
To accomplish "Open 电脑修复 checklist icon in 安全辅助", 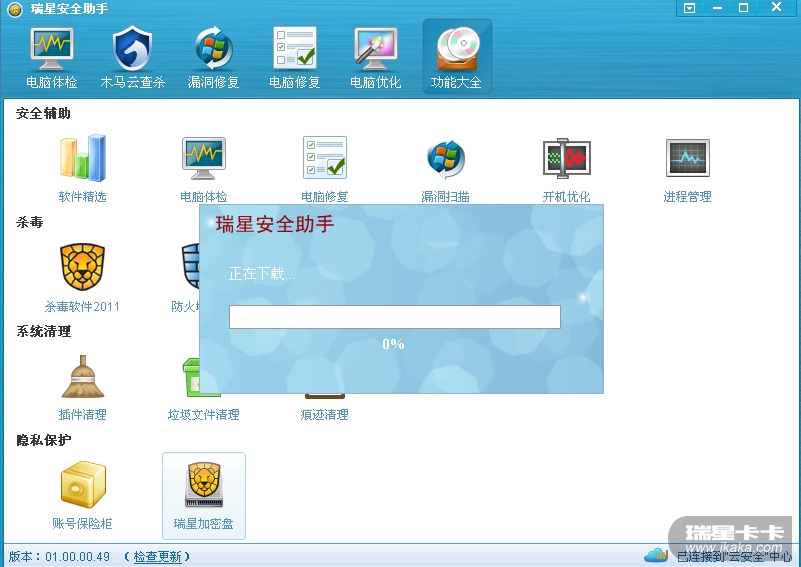I will click(325, 157).
